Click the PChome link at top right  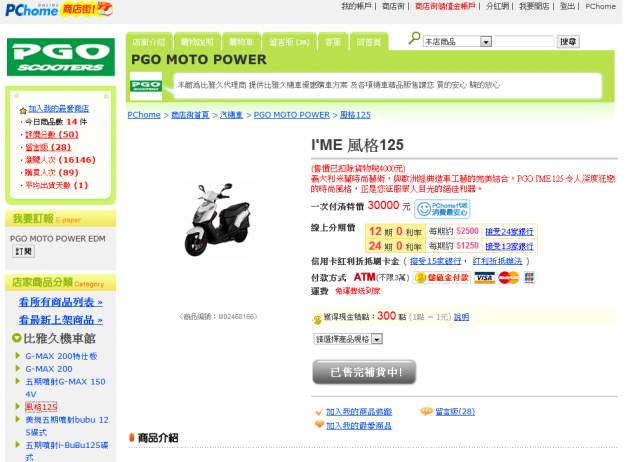pos(600,7)
